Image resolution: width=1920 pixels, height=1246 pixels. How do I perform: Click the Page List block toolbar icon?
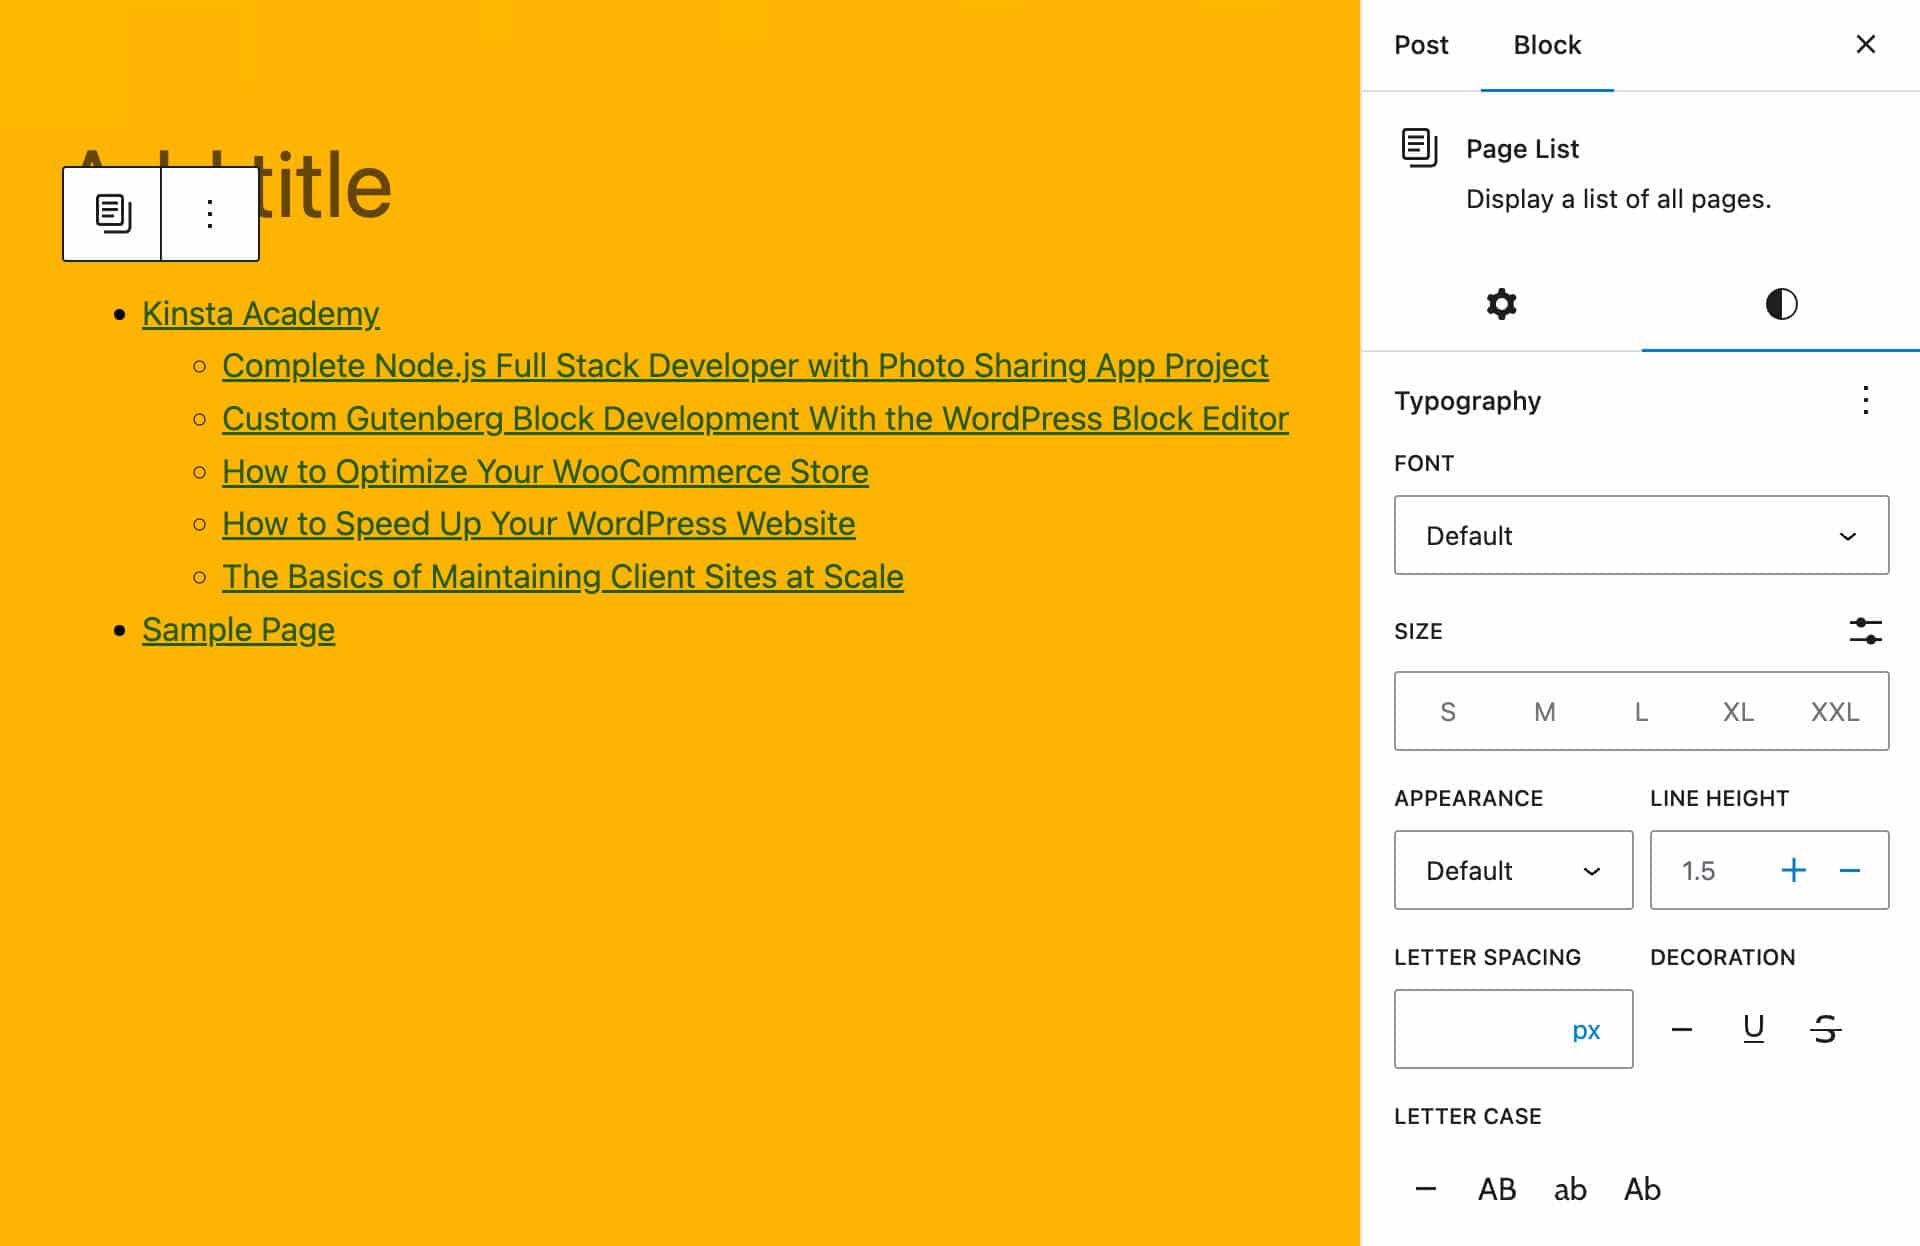(x=112, y=213)
